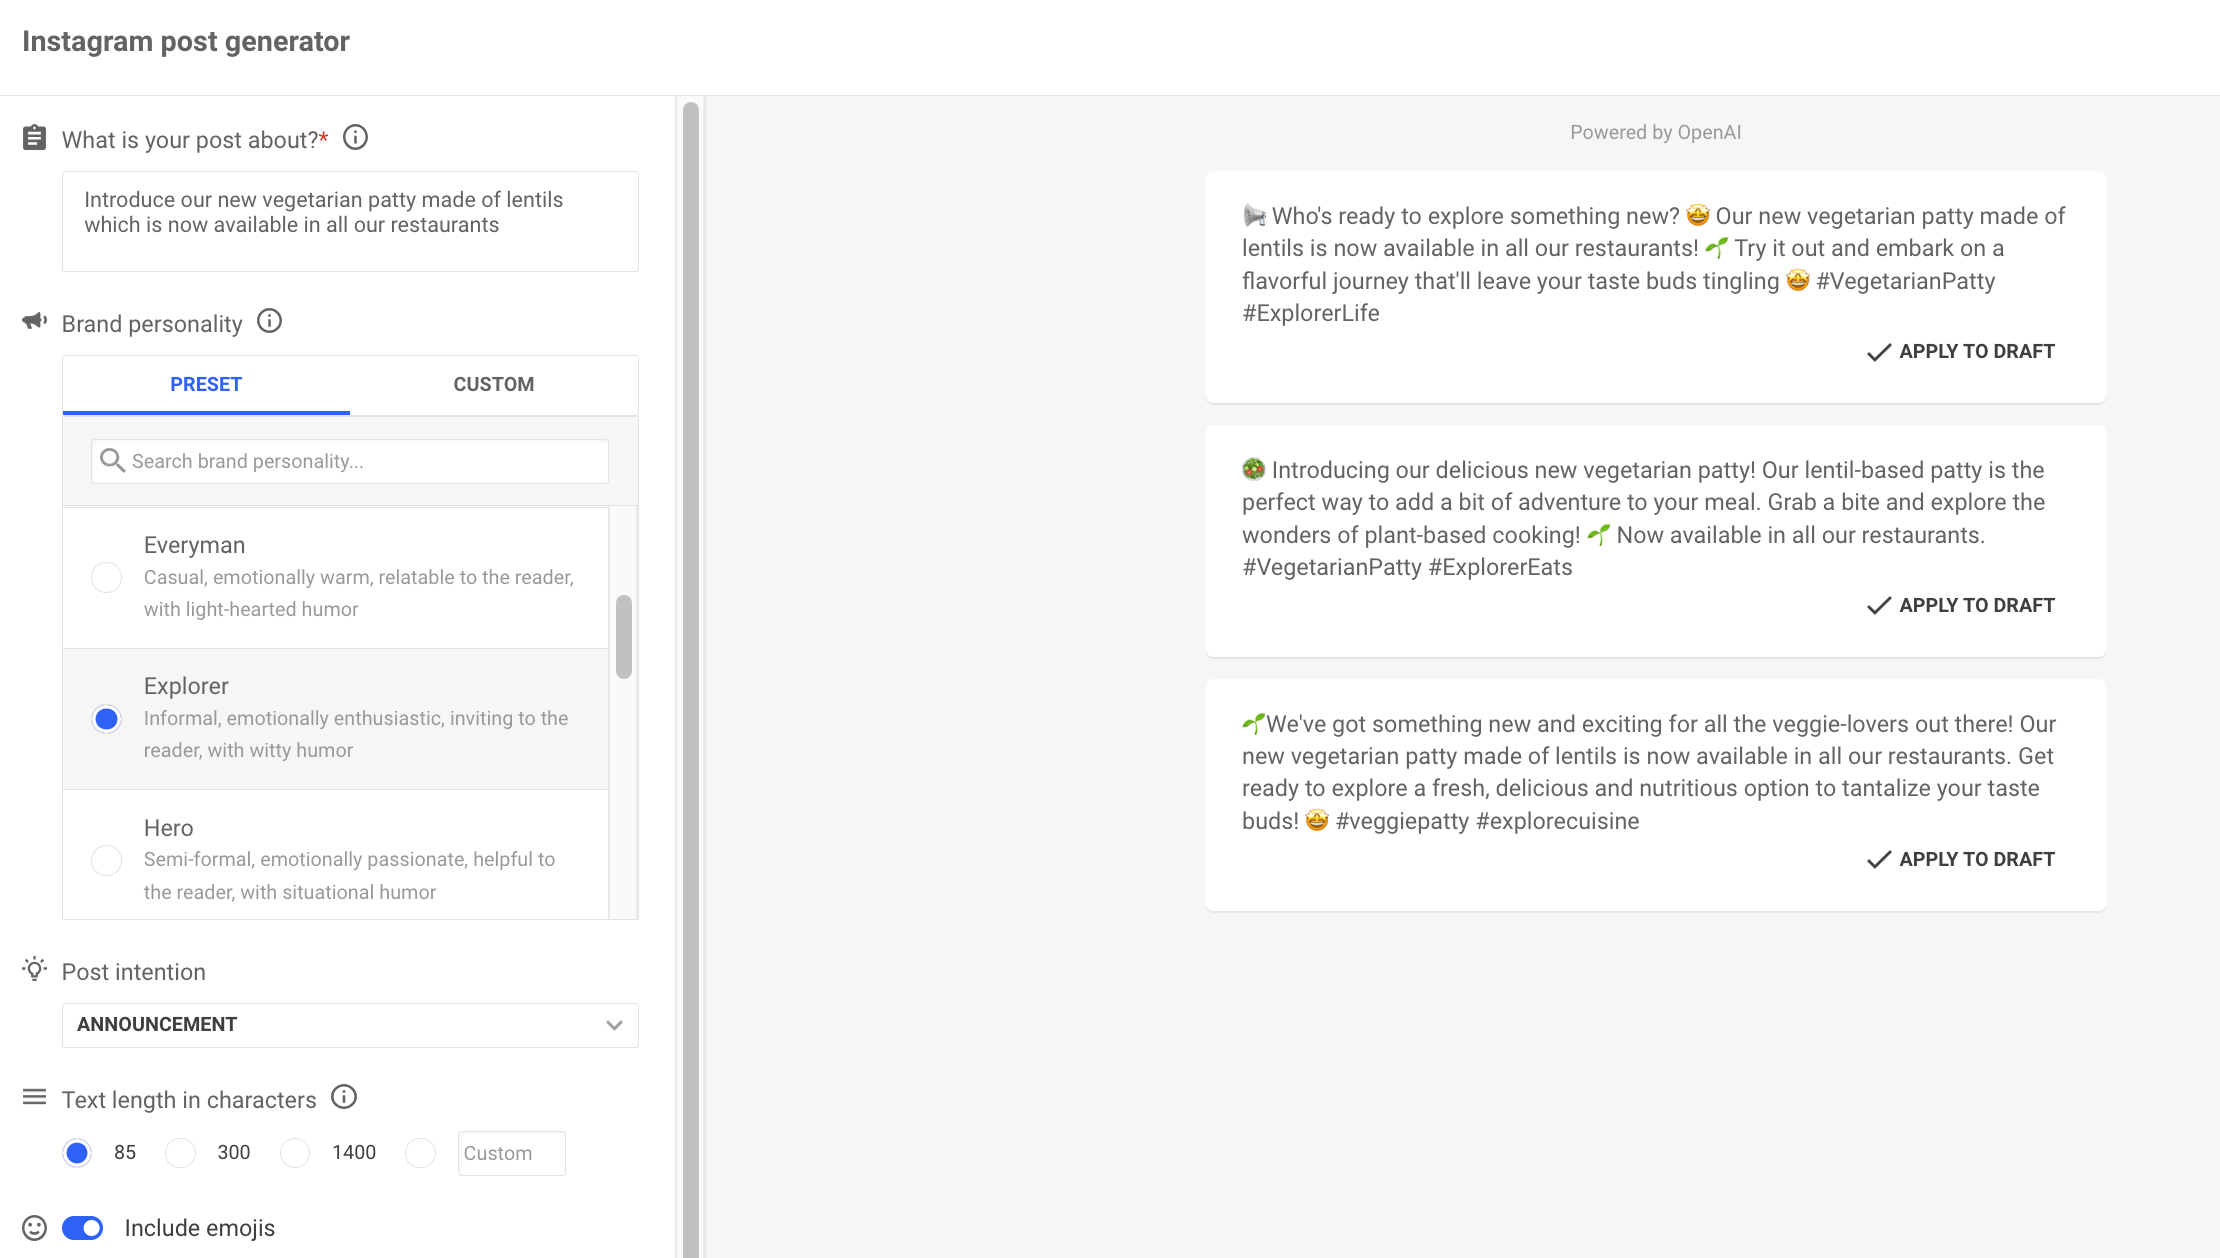This screenshot has width=2220, height=1258.
Task: Select the Hero radio button
Action: (x=108, y=858)
